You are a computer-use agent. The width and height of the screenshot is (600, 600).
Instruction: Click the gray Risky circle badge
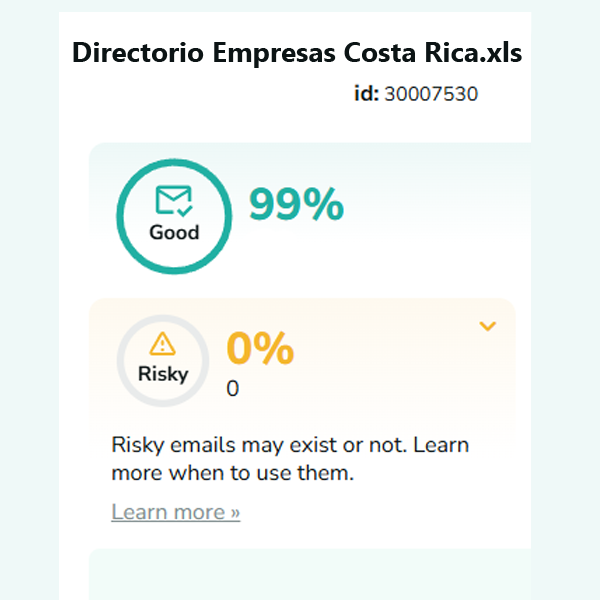(162, 361)
